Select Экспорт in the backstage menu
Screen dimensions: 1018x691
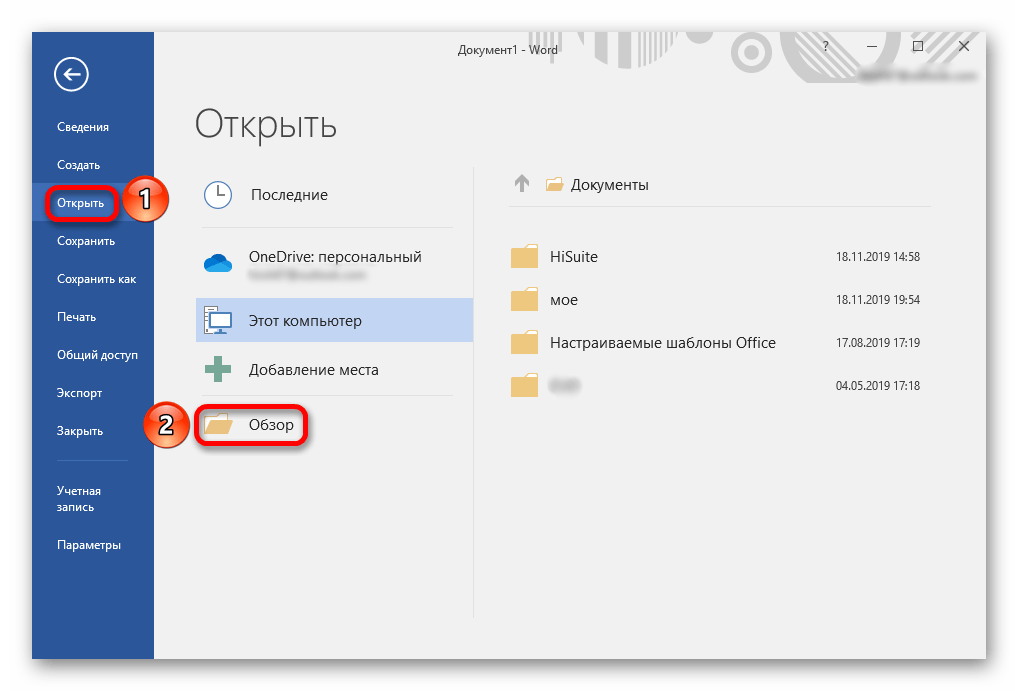point(80,393)
